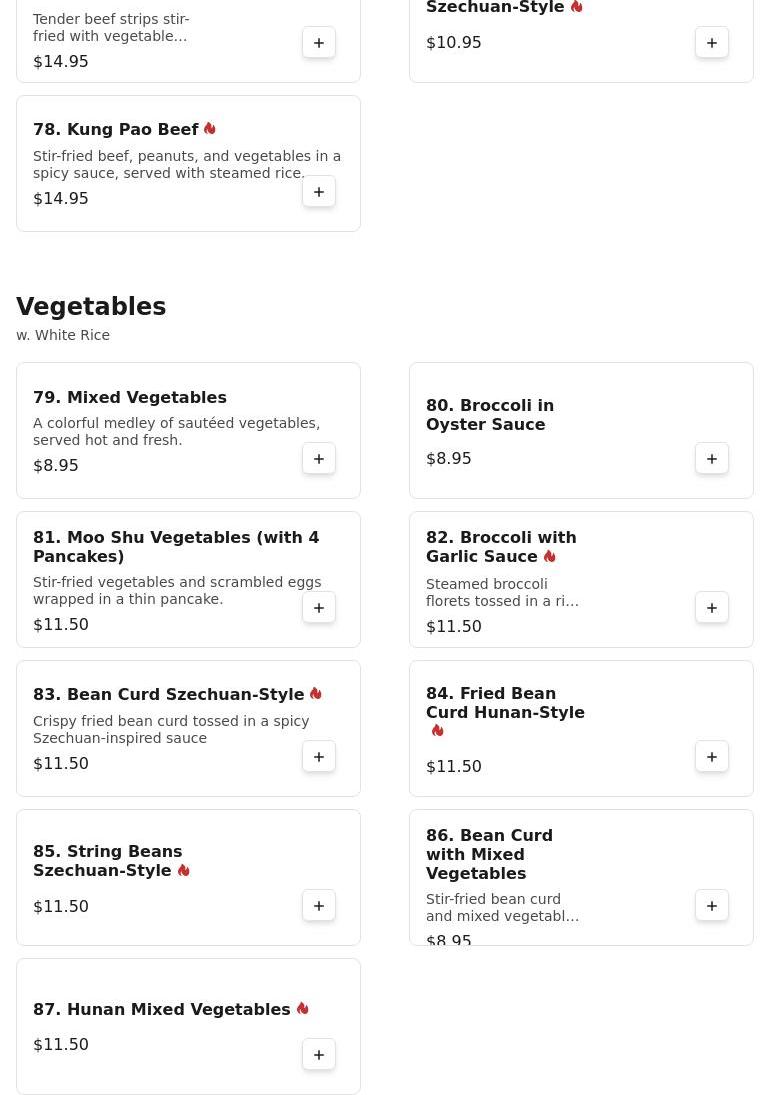Open 83. Bean Curd Szechuan-Style title

[168, 694]
